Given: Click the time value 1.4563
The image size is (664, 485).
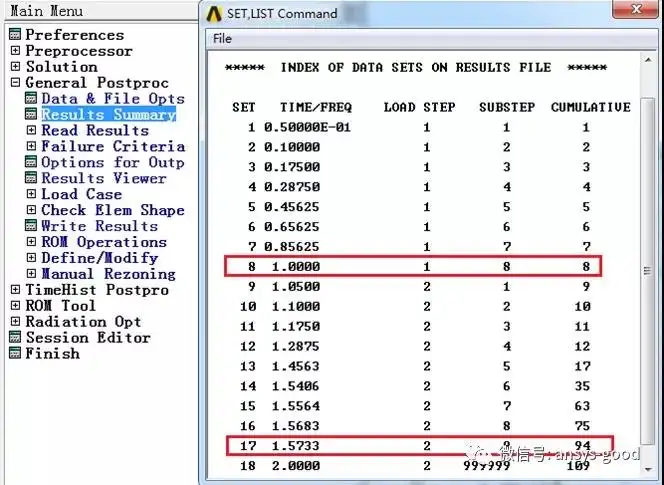Looking at the screenshot, I should tap(296, 366).
